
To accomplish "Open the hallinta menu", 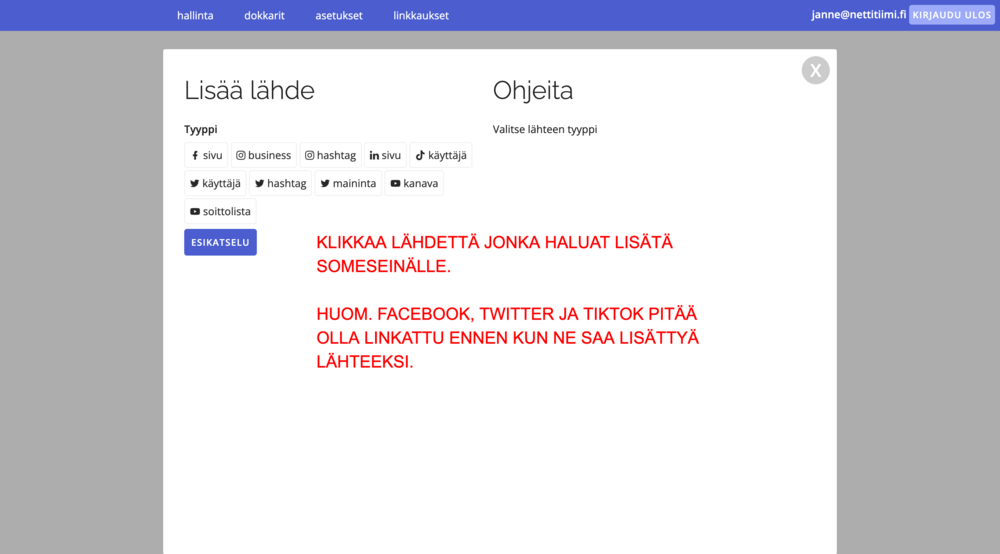I will (x=195, y=15).
